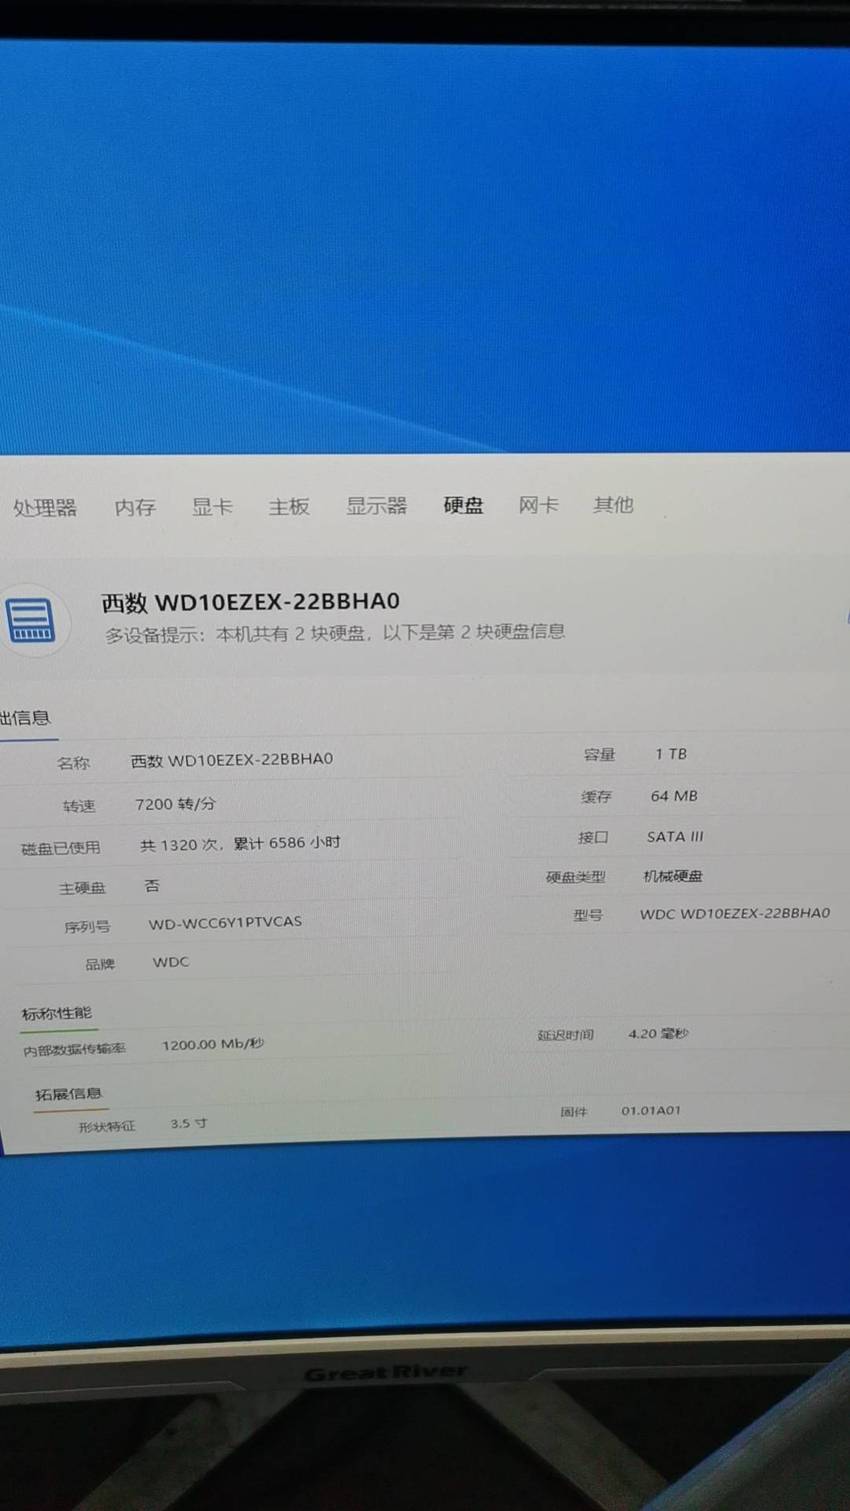
Task: Click the 磁盘已使用 label
Action: 61,848
